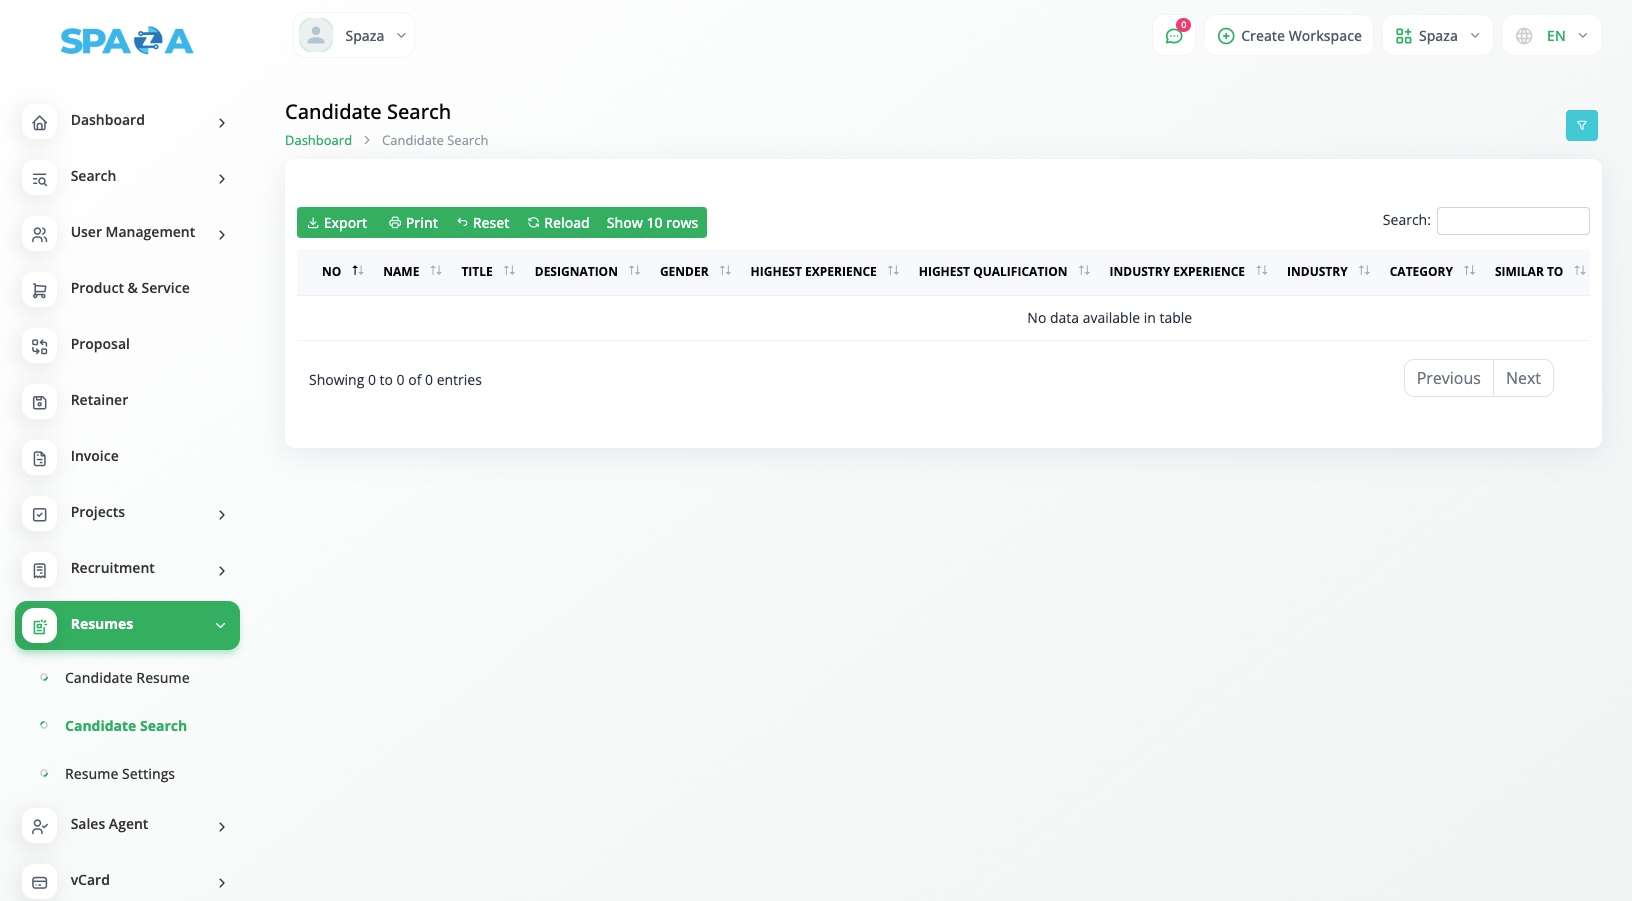The image size is (1632, 901).
Task: Click the Create Workspace button
Action: [1289, 36]
